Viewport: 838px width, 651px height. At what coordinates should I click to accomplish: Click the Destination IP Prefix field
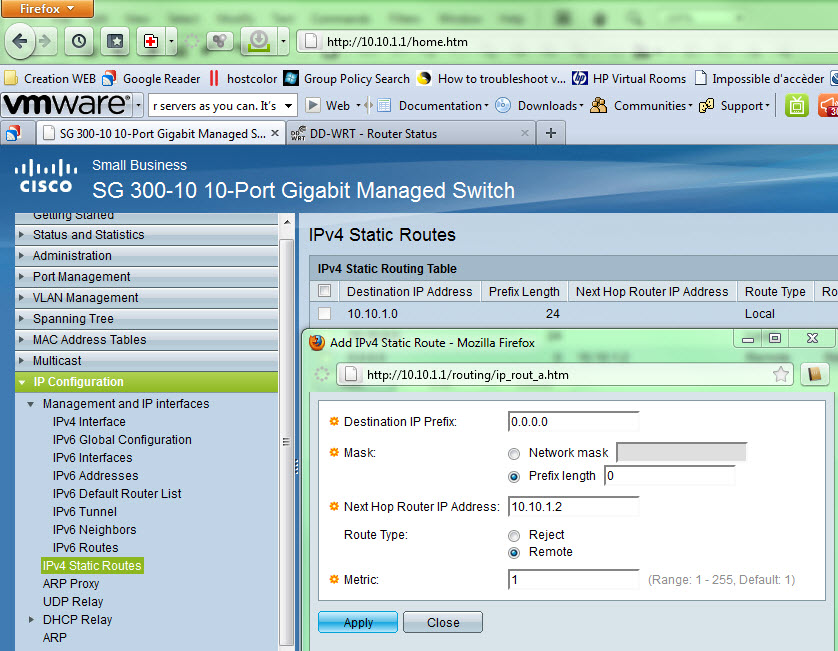[x=573, y=422]
